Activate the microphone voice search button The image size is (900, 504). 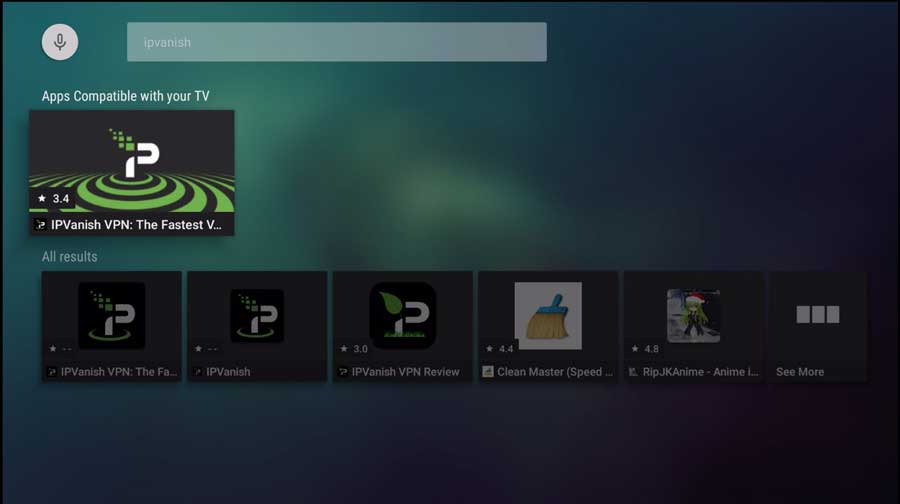tap(60, 42)
